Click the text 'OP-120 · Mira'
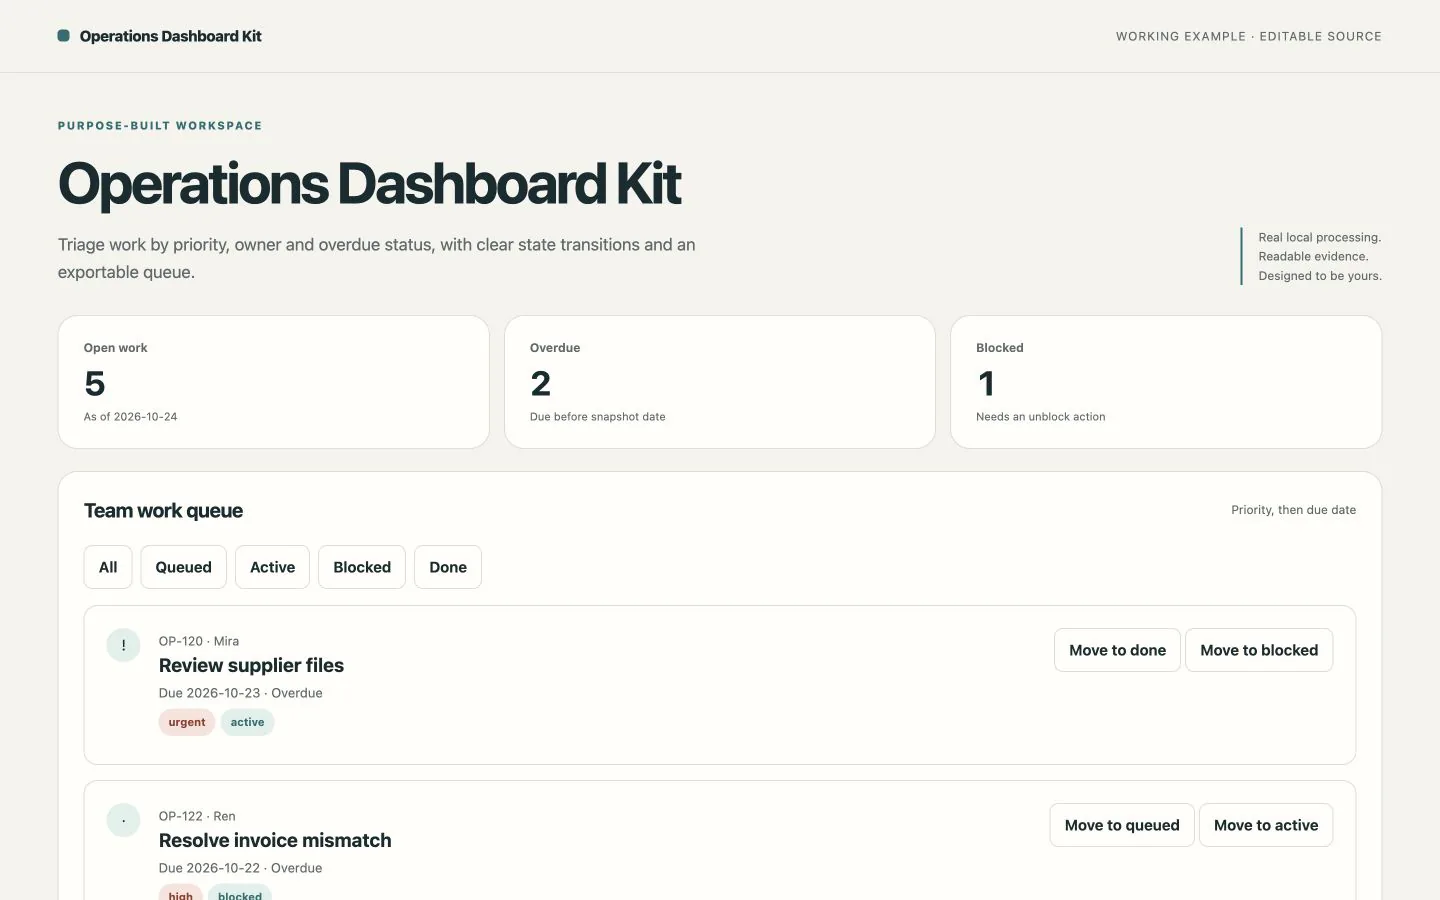Screen dimensions: 1440x900 pos(199,641)
